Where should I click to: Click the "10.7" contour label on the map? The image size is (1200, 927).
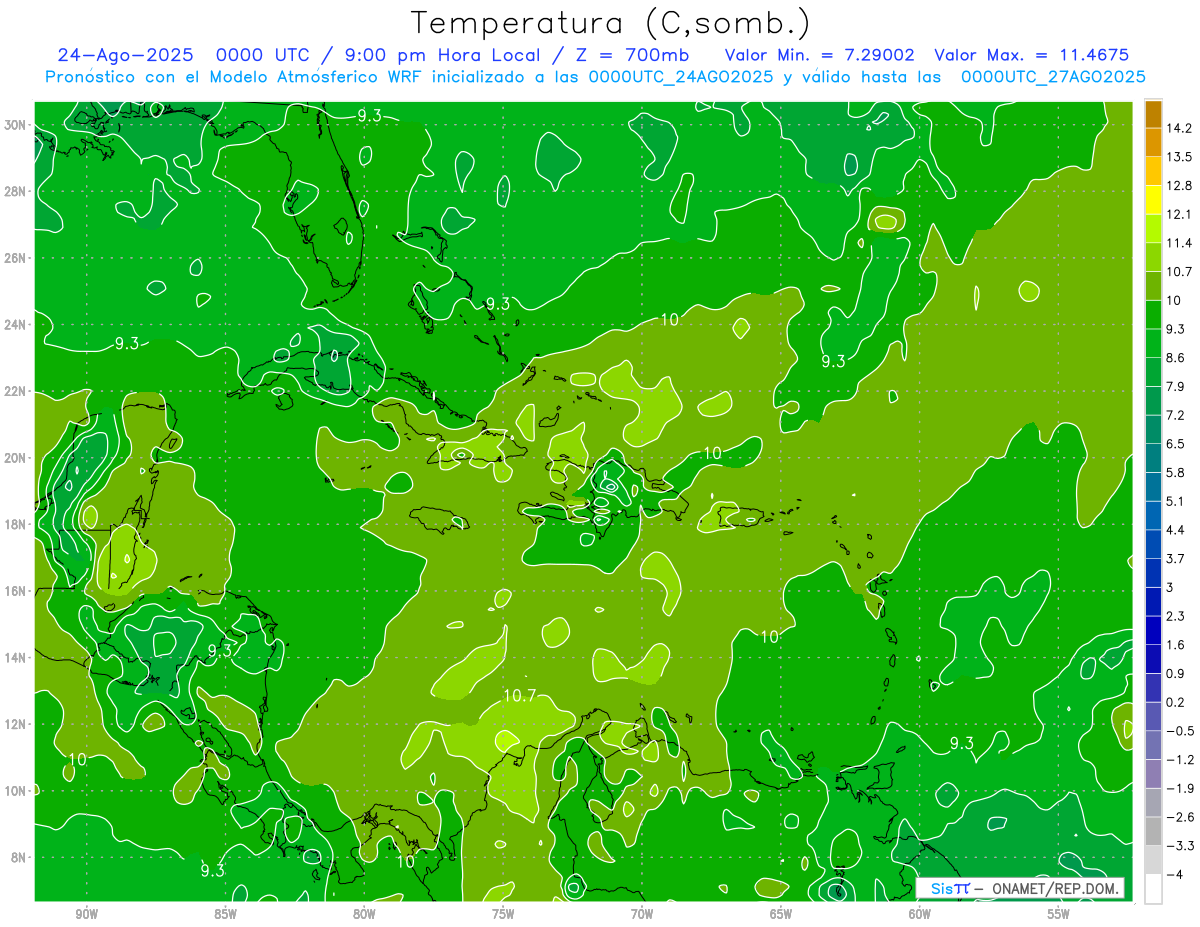pos(519,696)
